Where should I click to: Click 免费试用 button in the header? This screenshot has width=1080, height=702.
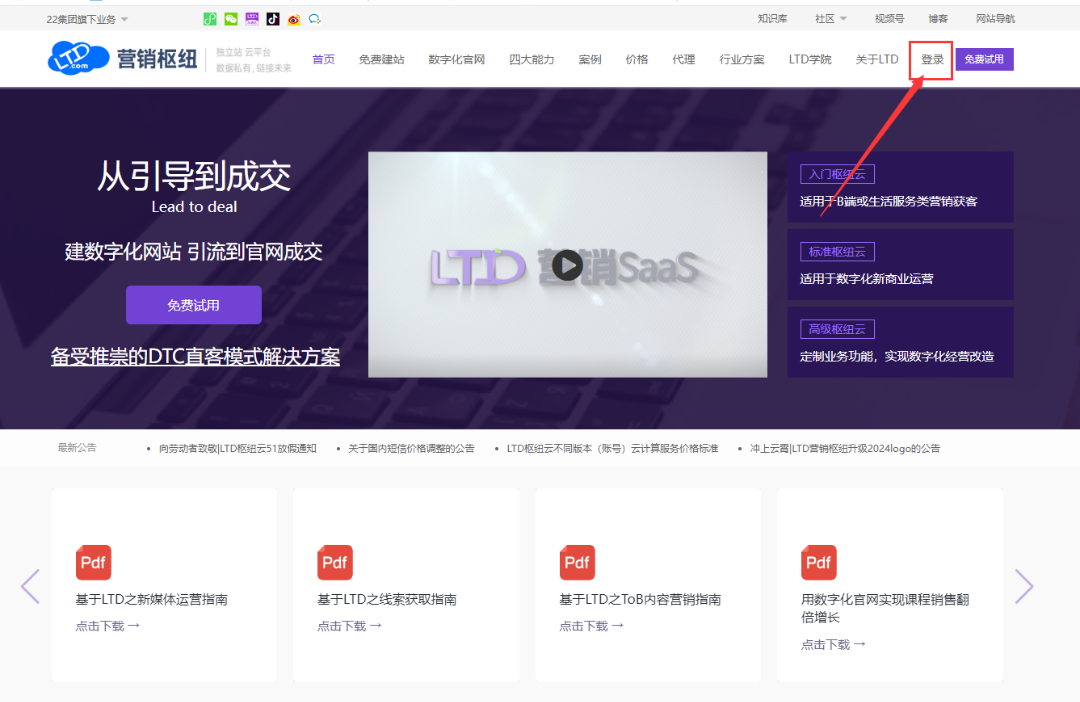point(984,59)
